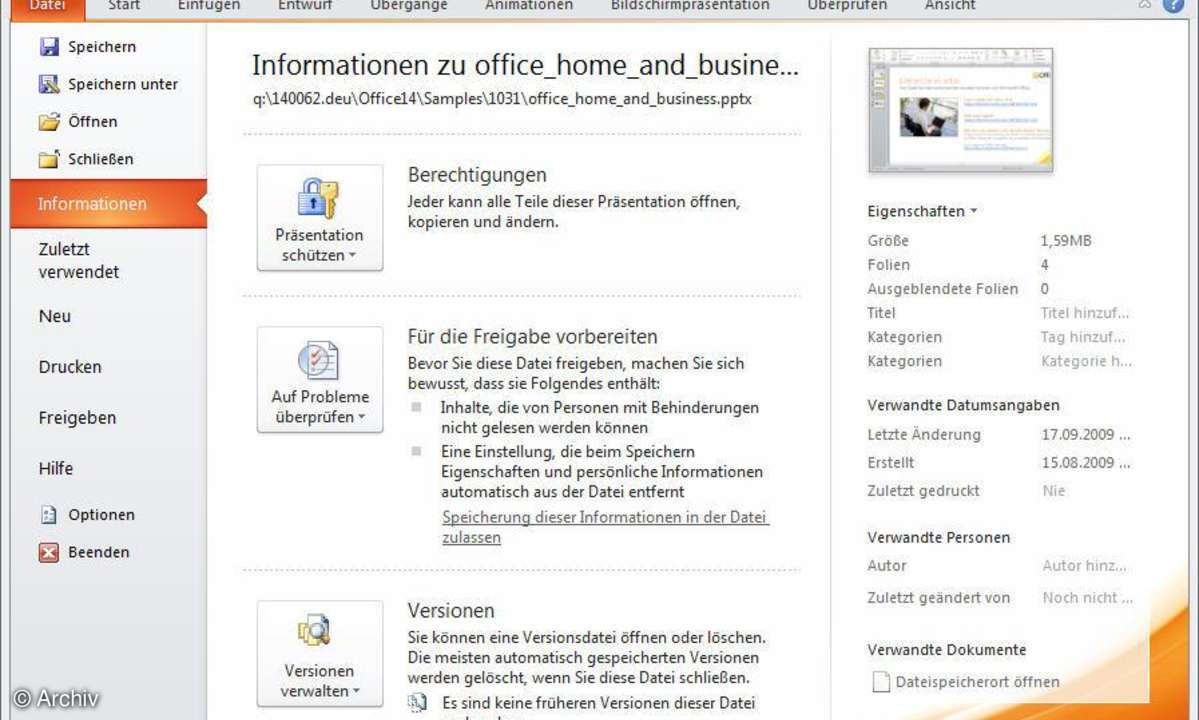Expand the Versionen verwalten dropdown
1199x720 pixels.
356,691
